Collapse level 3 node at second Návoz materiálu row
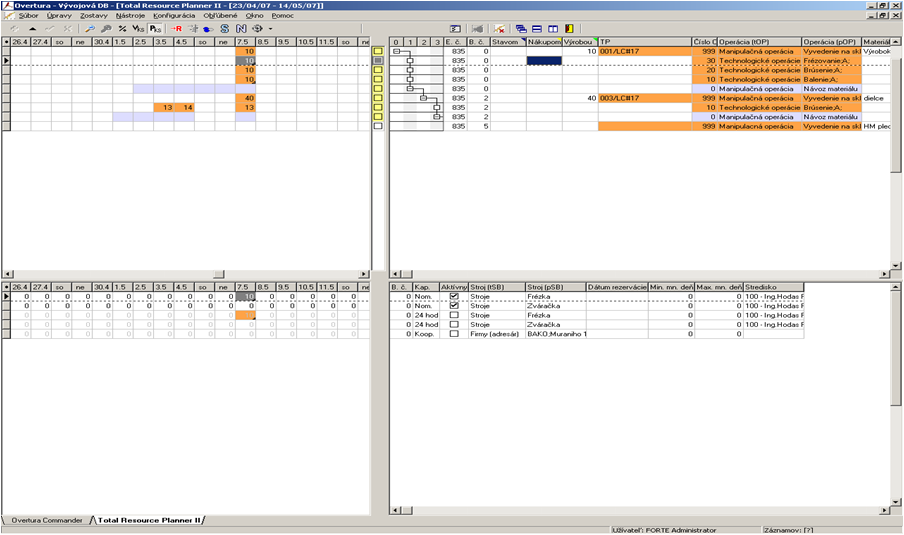The image size is (904, 535). pos(436,116)
